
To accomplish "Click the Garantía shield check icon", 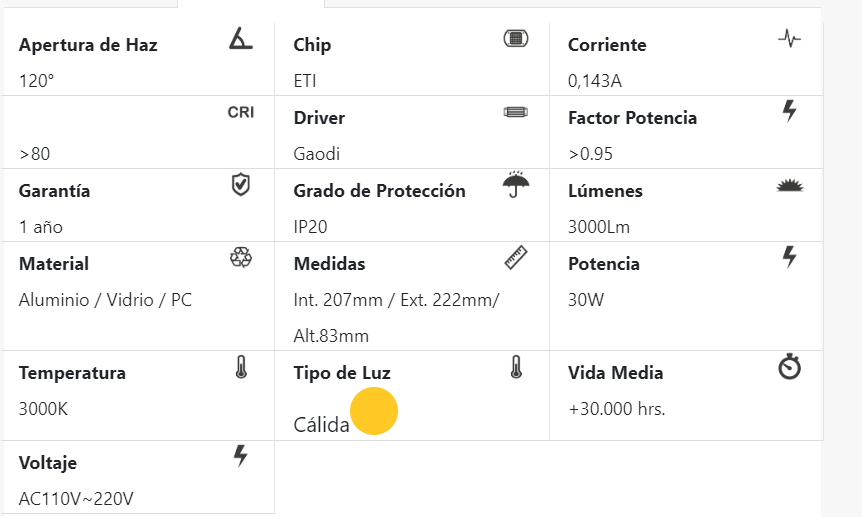I will click(x=240, y=184).
